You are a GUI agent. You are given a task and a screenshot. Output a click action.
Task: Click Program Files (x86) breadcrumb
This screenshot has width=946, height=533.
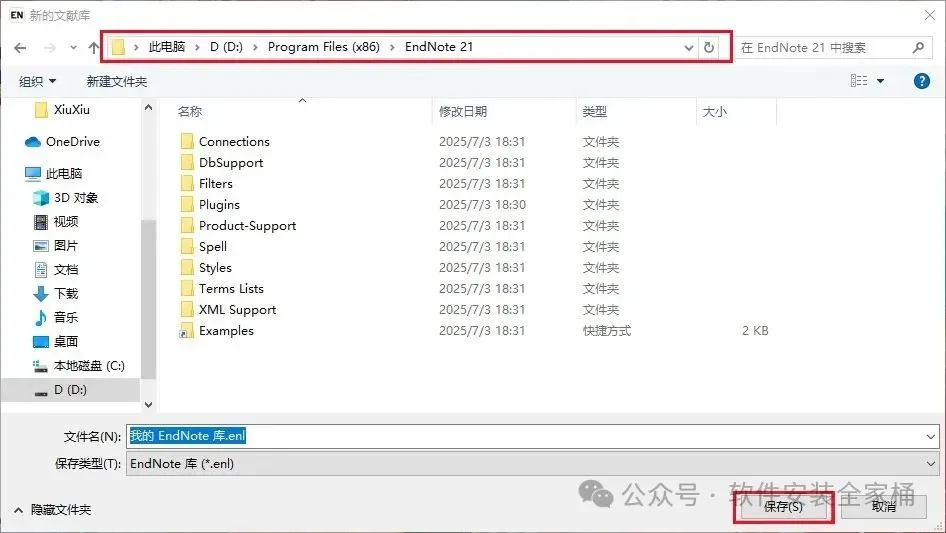324,47
